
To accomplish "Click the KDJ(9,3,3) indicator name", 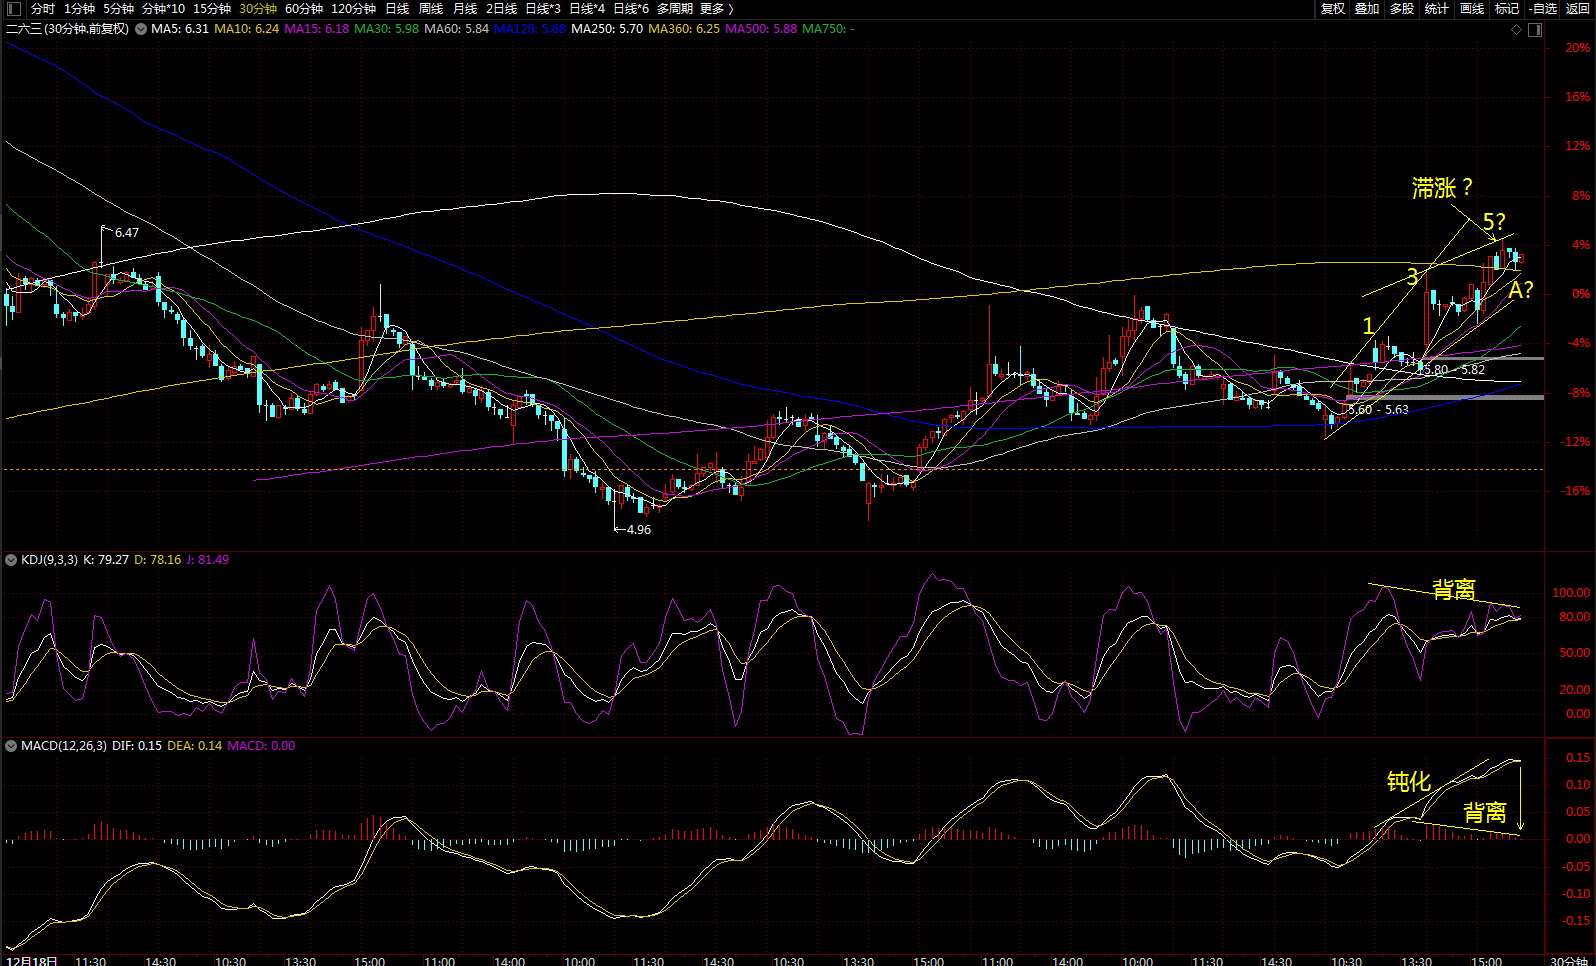I will click(49, 560).
